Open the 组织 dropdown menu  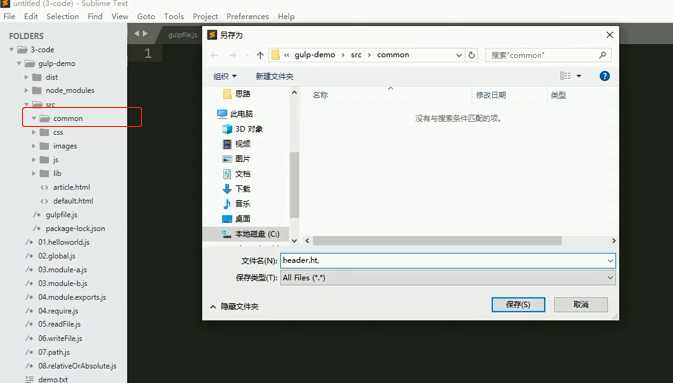tap(225, 76)
